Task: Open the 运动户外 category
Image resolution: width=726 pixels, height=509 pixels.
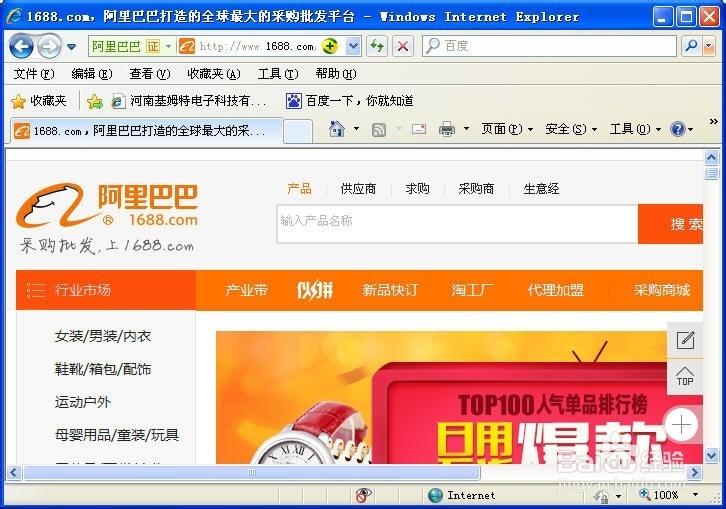Action: 82,402
